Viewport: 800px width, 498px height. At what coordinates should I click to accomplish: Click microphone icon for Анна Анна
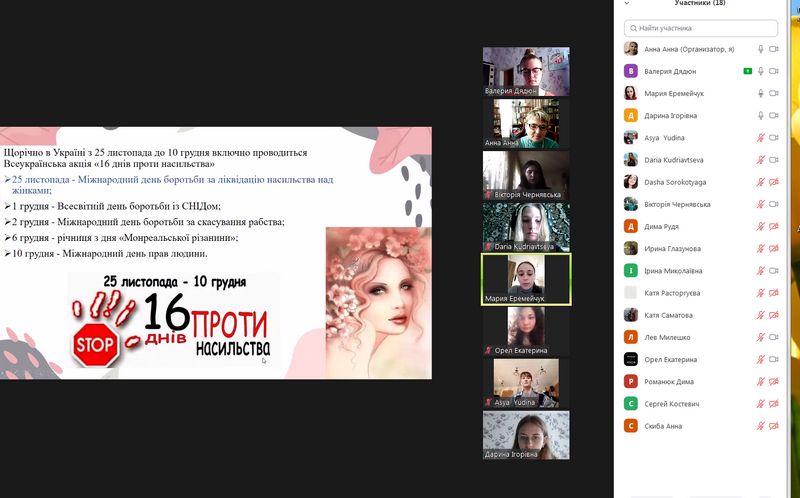click(760, 49)
